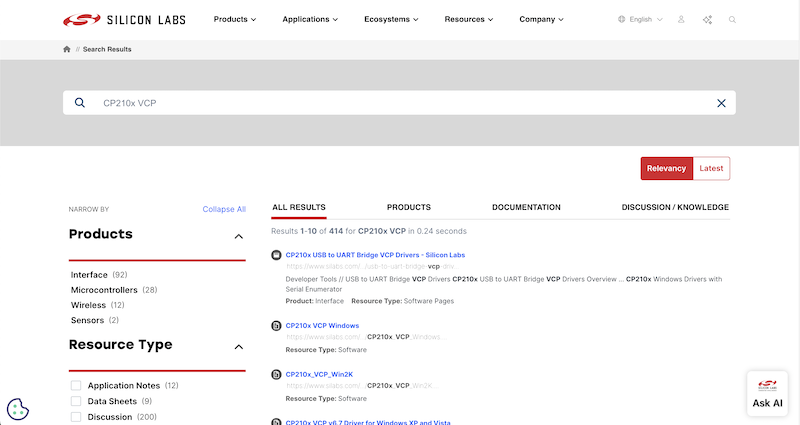This screenshot has height=425, width=800.
Task: Collapse the Resource Type filter section
Action: (238, 347)
